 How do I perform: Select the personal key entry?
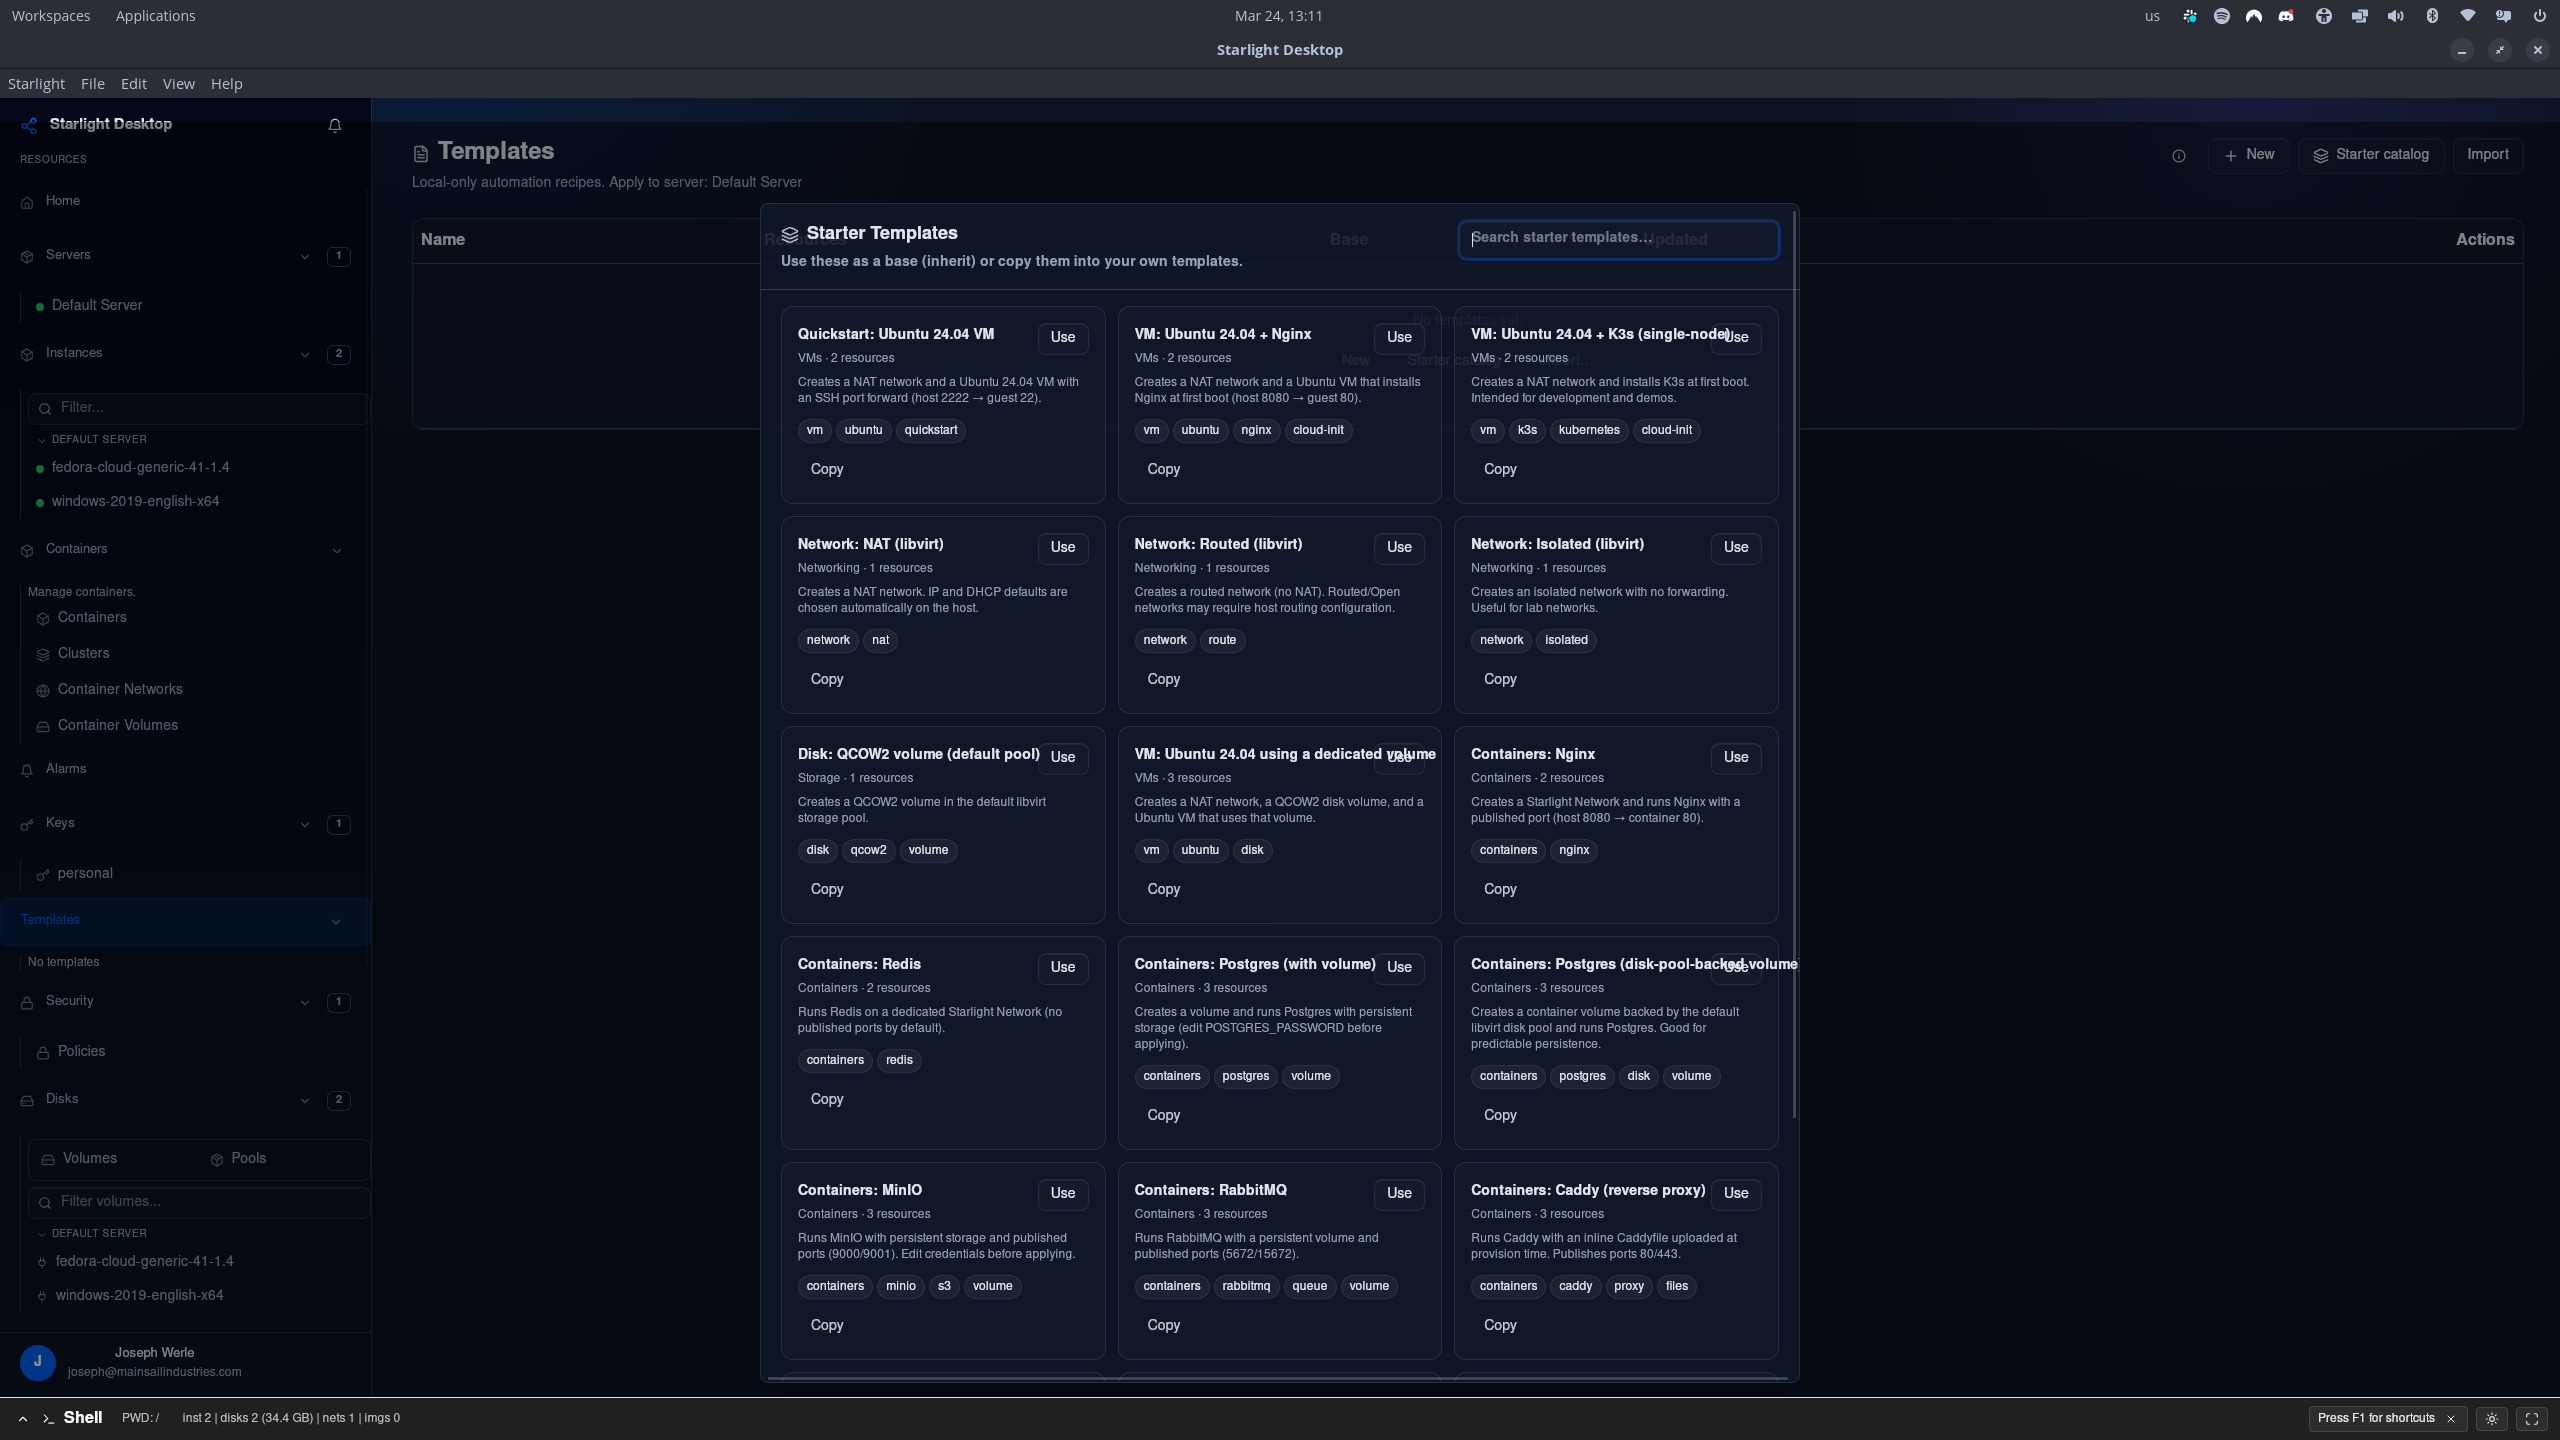(x=85, y=873)
